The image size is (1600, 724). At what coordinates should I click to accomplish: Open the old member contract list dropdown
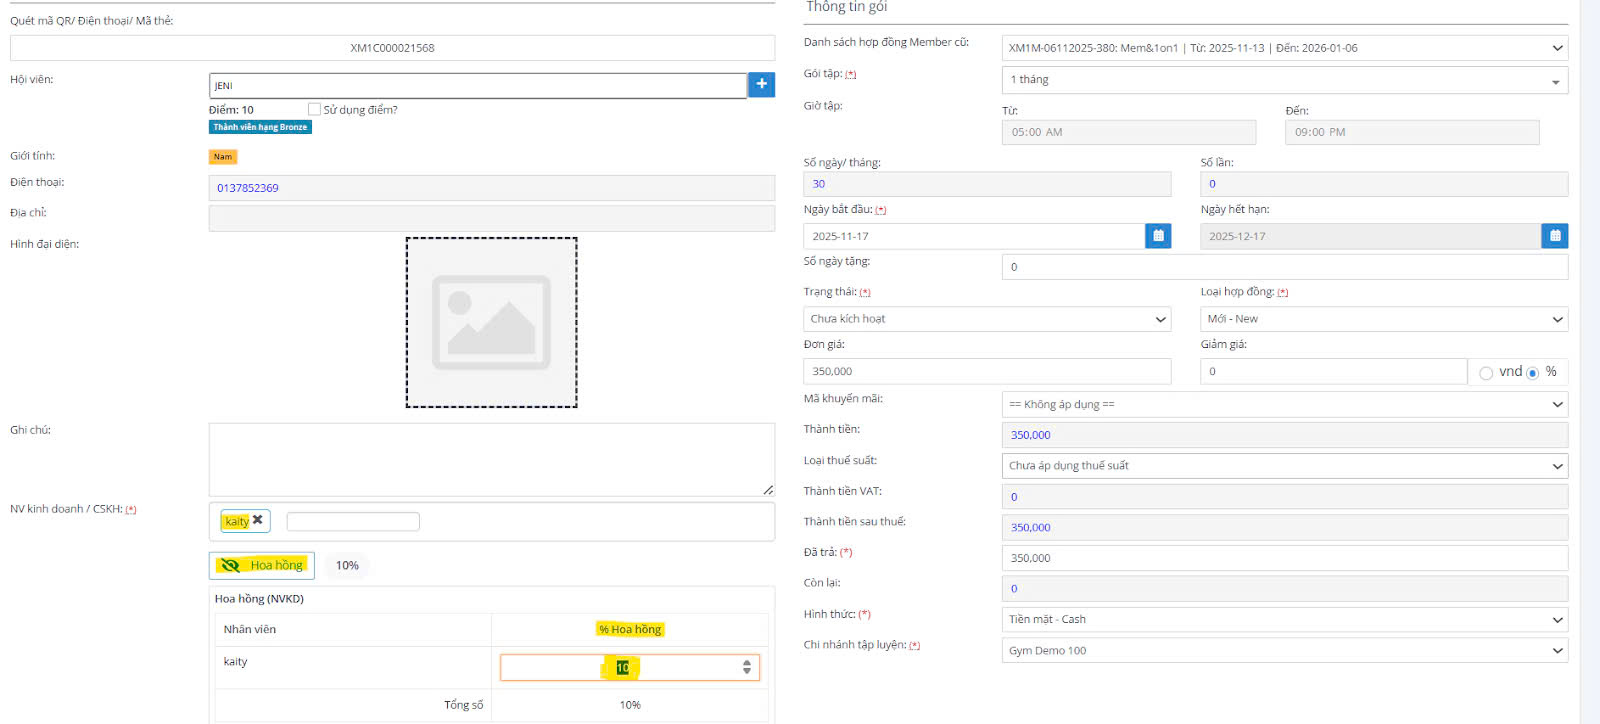point(1284,48)
